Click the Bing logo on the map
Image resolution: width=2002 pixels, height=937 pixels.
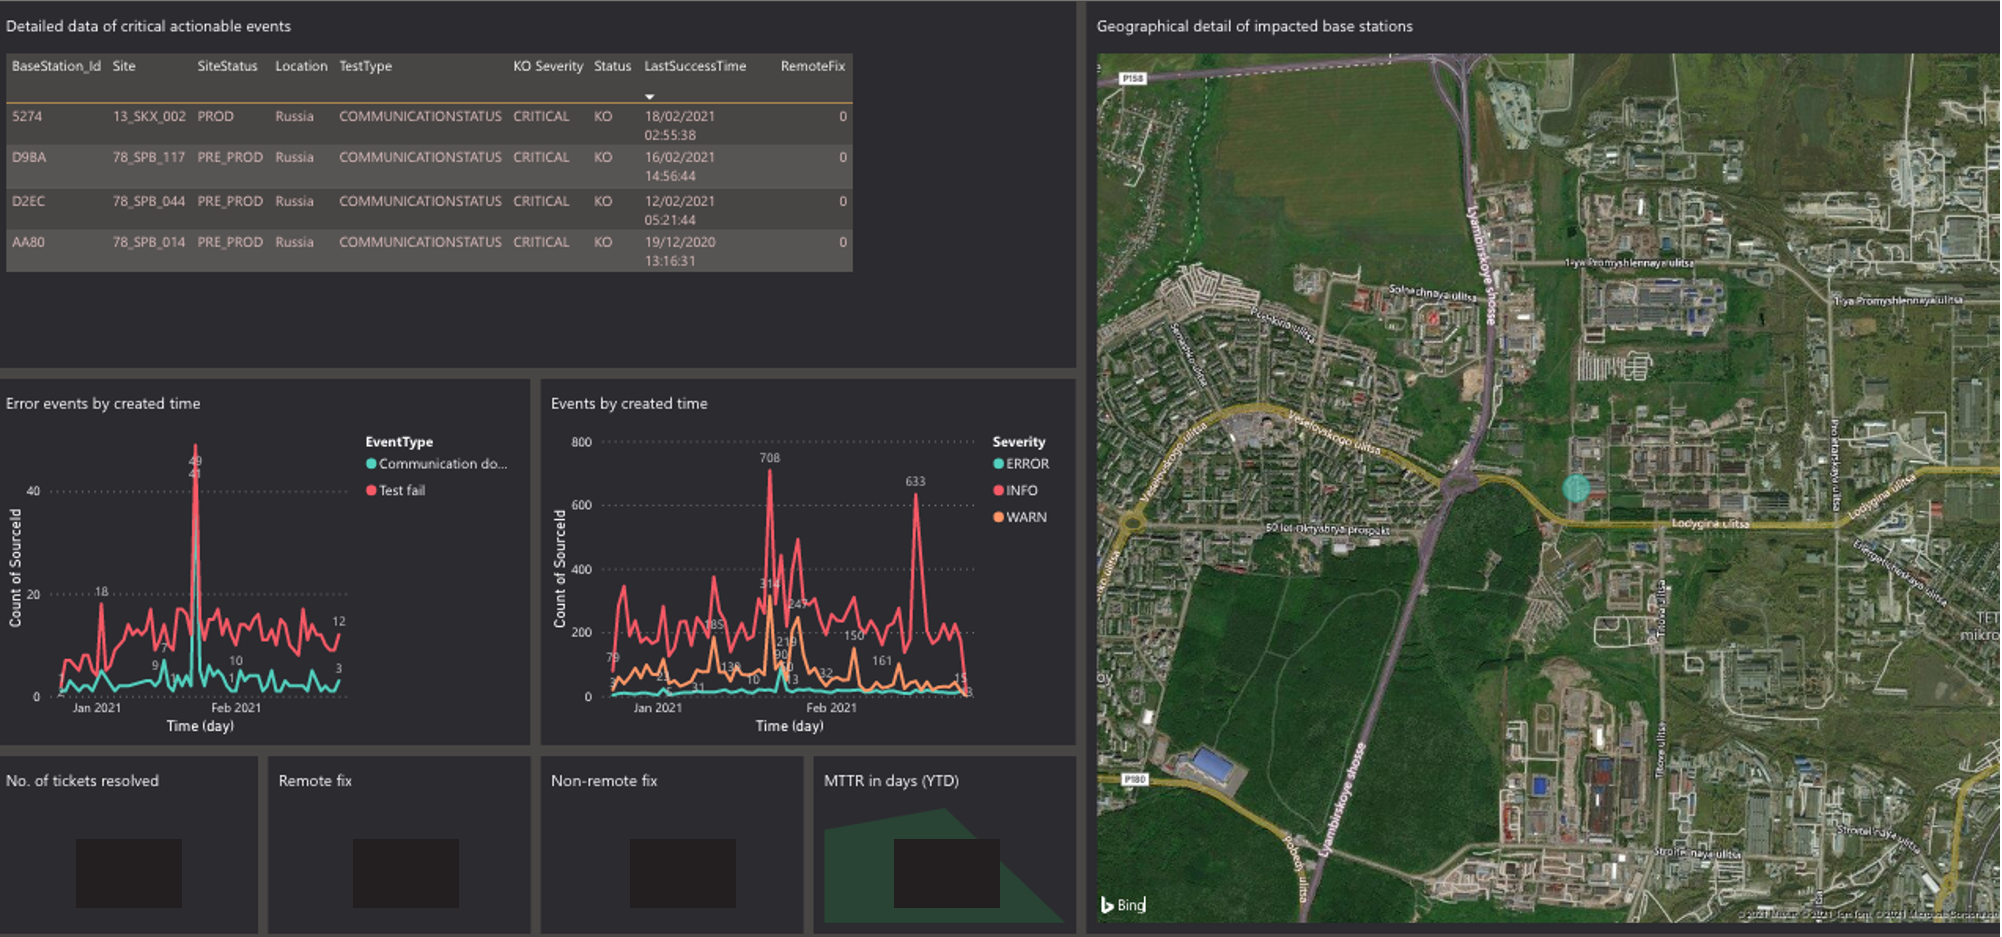[1123, 905]
